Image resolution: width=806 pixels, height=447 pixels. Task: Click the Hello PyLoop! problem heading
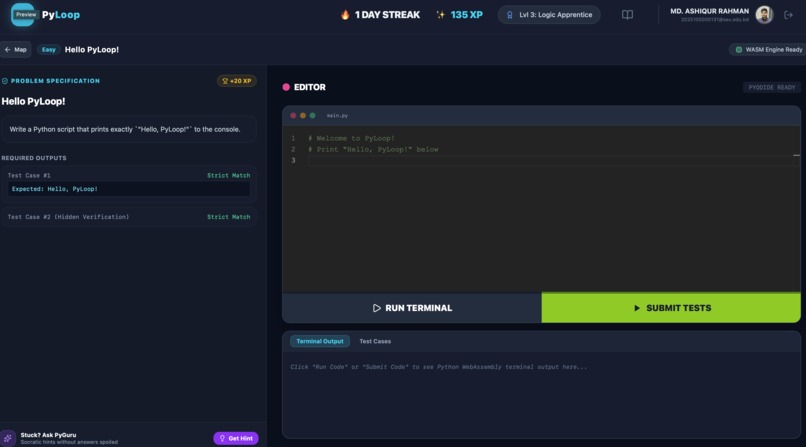click(x=33, y=101)
